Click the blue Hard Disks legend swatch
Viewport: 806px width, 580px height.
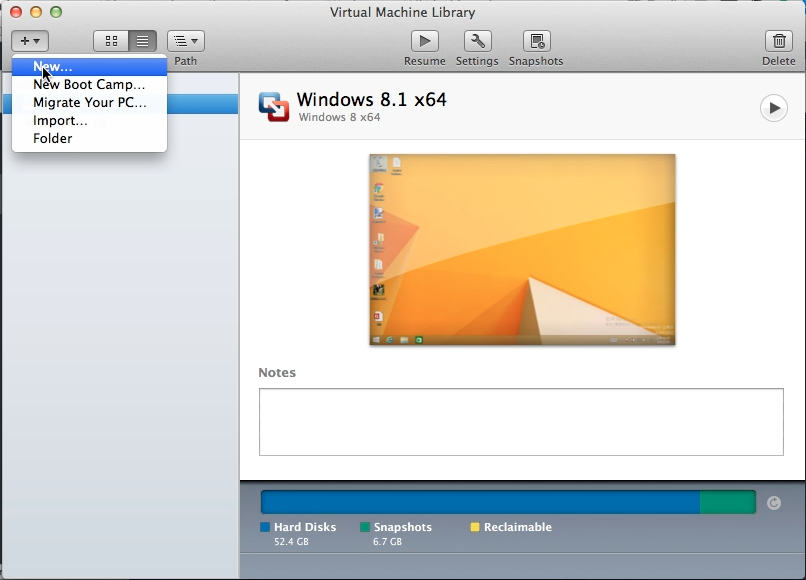[265, 527]
